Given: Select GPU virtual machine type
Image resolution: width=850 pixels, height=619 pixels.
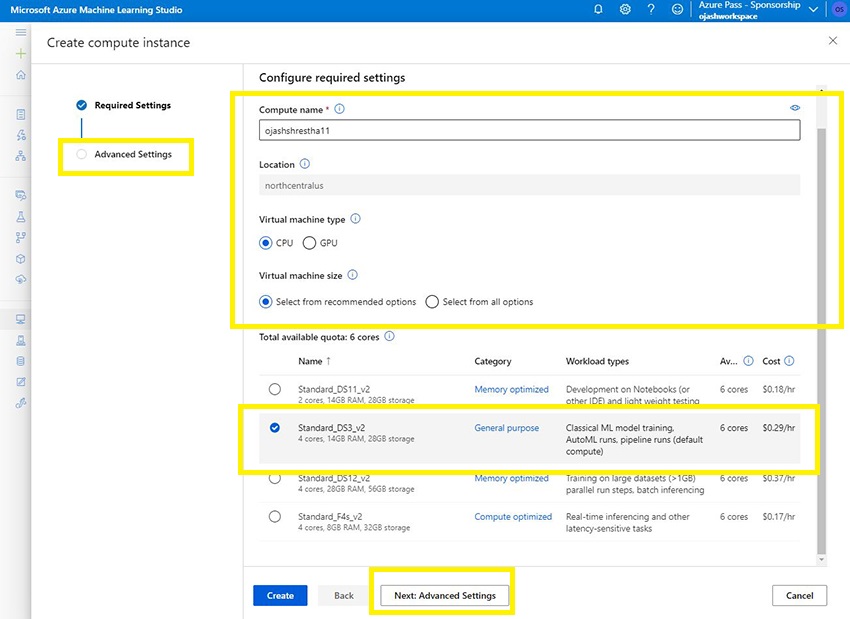Looking at the screenshot, I should pos(309,243).
